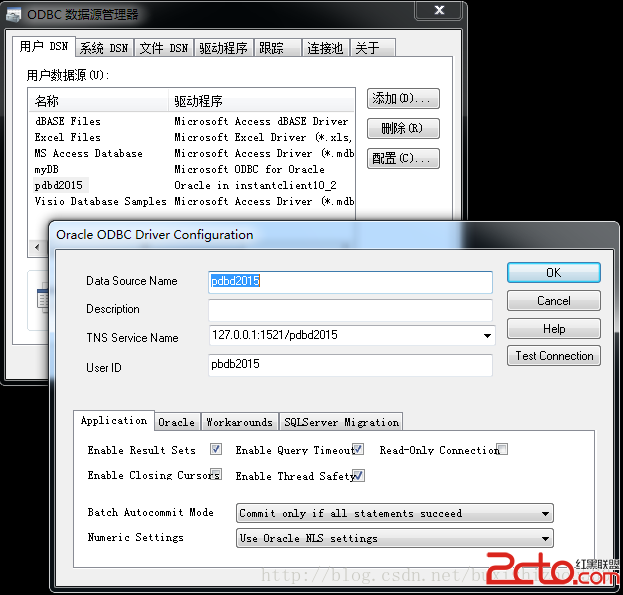Viewport: 623px width, 595px height.
Task: Click the 配置(C)... button
Action: click(x=403, y=158)
